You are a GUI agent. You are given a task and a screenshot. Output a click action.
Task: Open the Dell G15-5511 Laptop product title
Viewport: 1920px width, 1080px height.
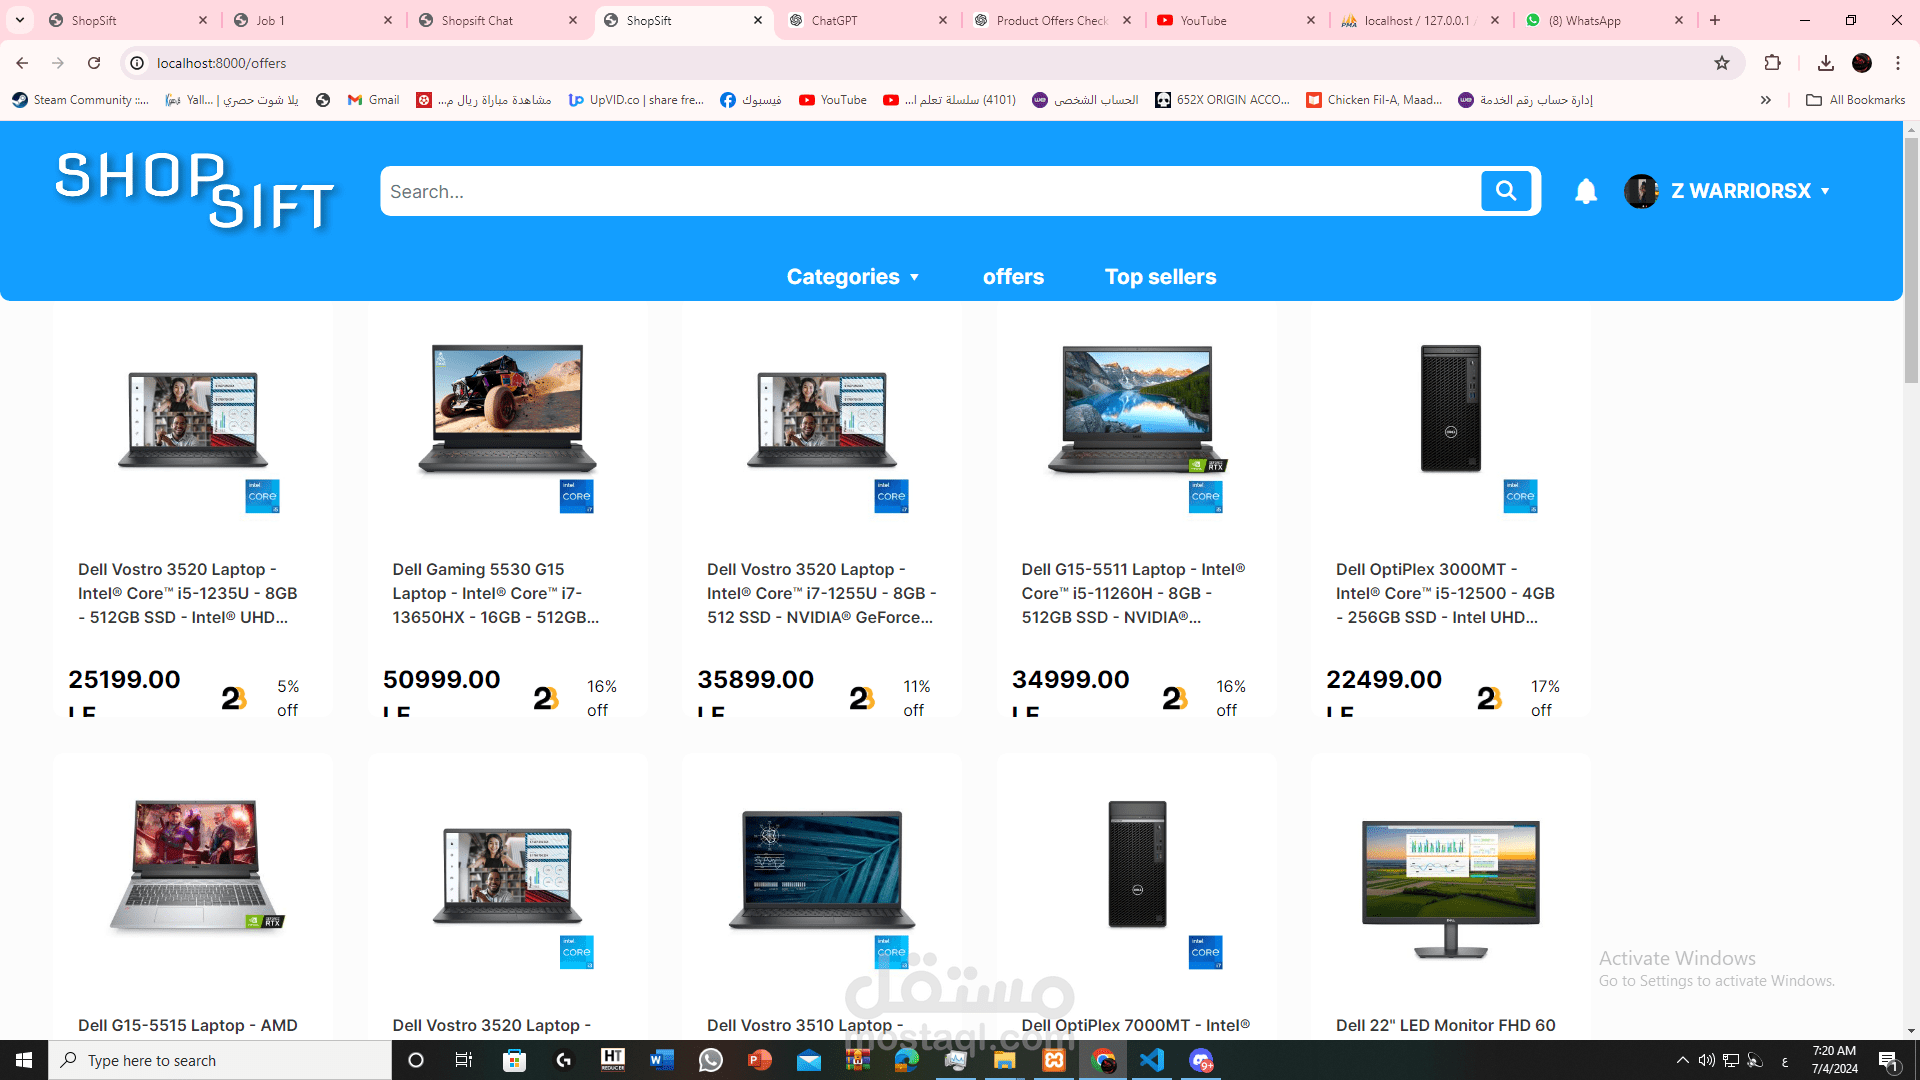(x=1133, y=593)
